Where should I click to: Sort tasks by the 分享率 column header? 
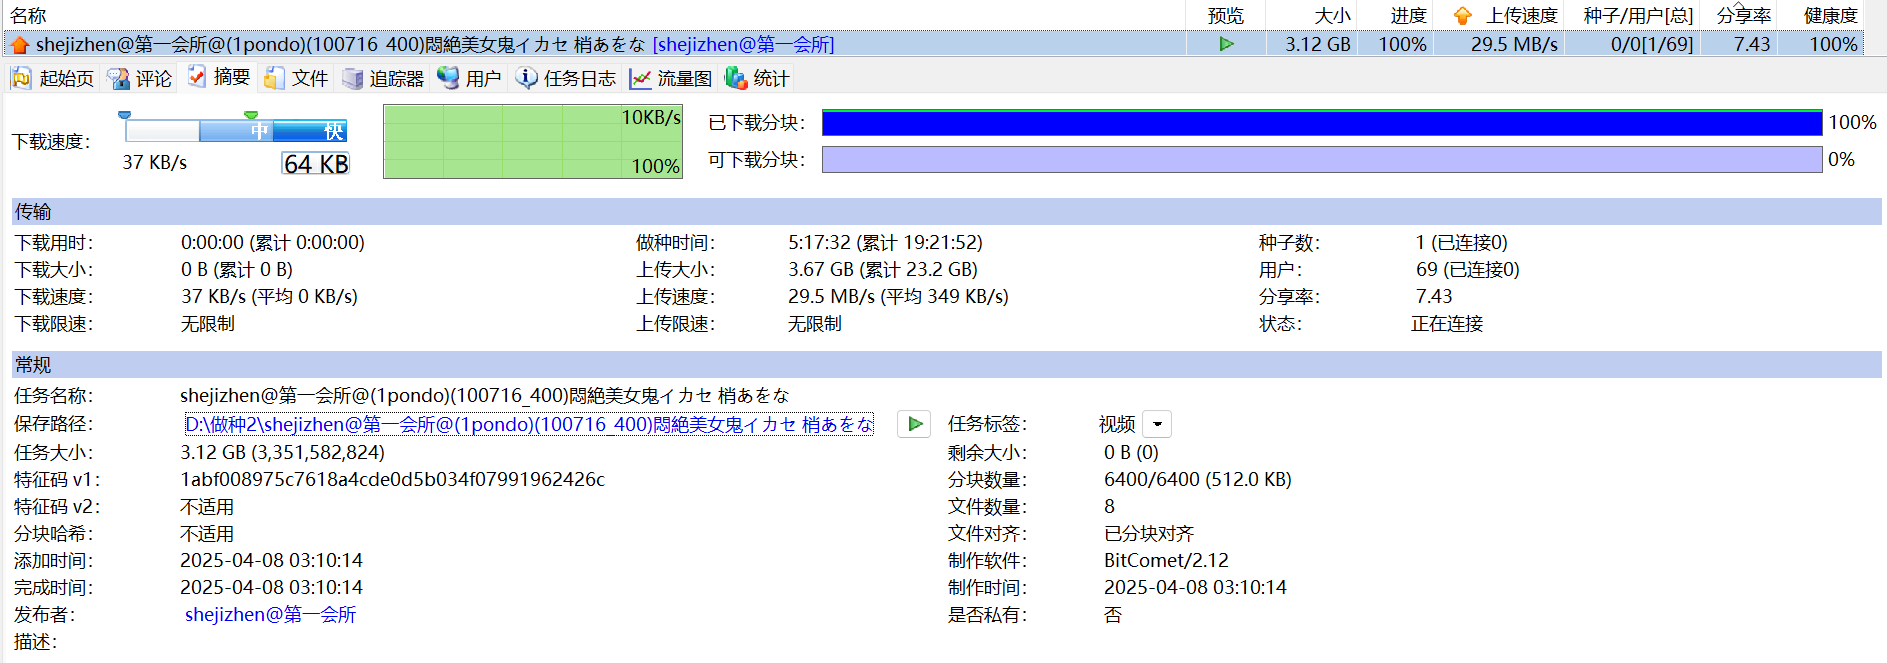(x=1743, y=16)
